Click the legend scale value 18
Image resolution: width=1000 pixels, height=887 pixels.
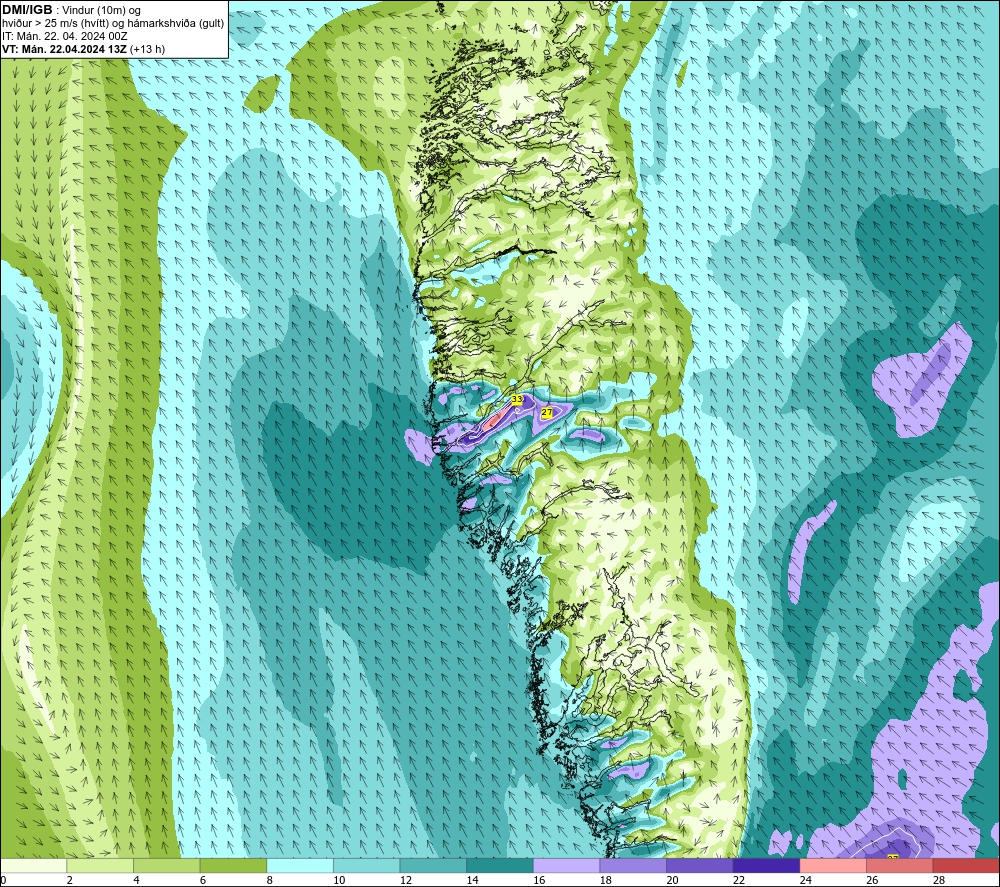[606, 880]
